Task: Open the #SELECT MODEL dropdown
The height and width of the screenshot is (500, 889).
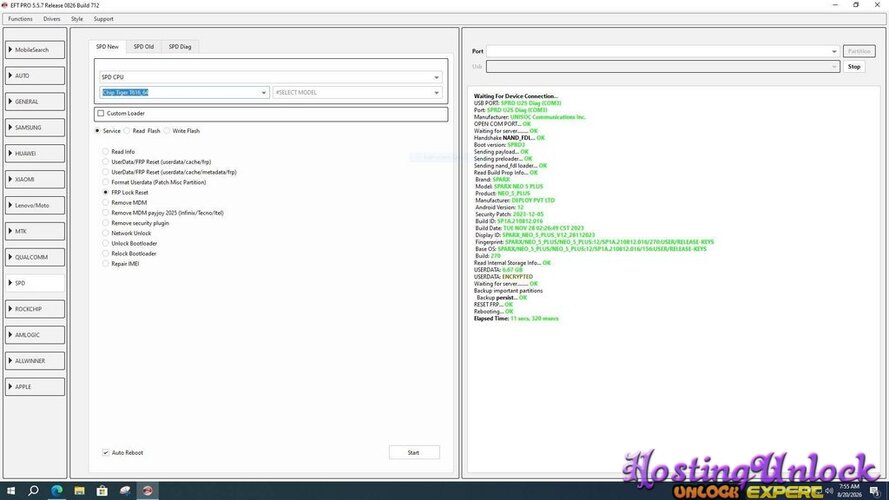Action: coord(357,92)
